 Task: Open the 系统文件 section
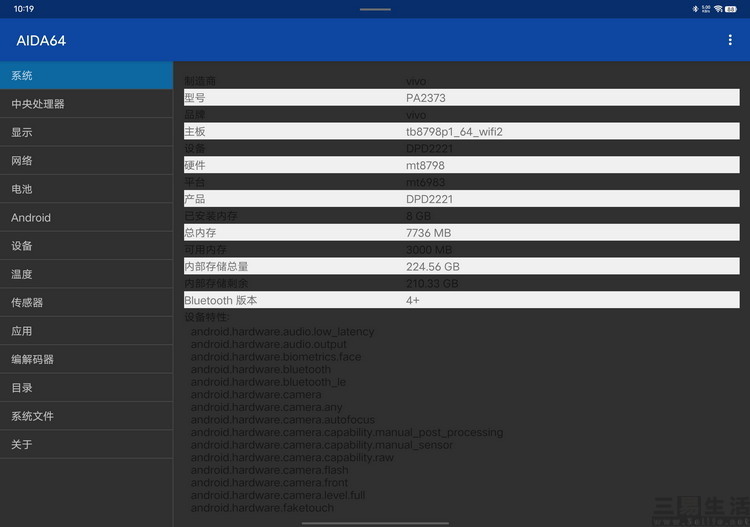point(86,416)
